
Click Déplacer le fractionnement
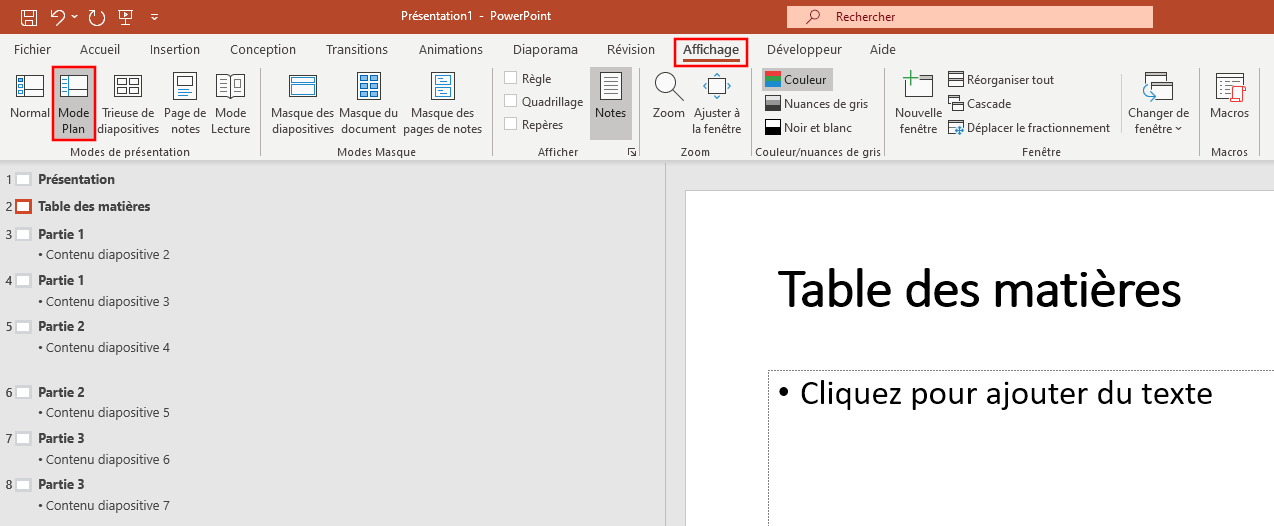pyautogui.click(x=1029, y=128)
